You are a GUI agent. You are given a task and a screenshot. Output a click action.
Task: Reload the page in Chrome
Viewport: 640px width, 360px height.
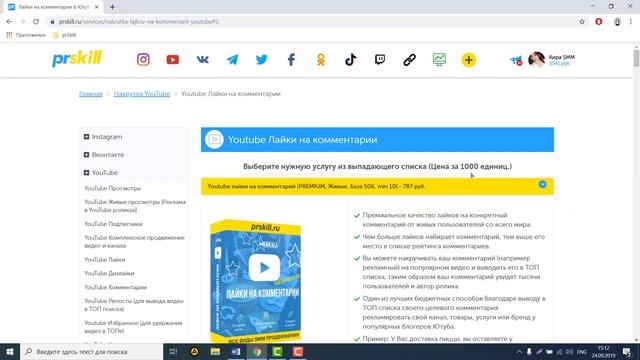click(x=36, y=22)
